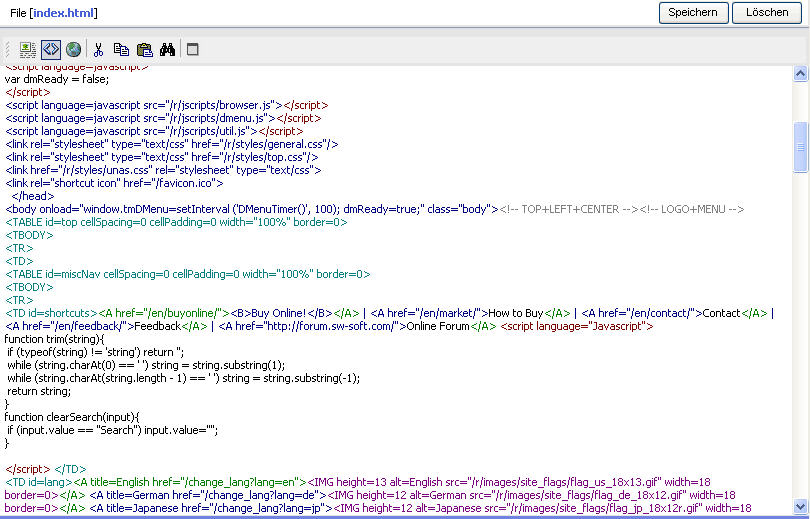Image resolution: width=810 pixels, height=519 pixels.
Task: Open the browser preview globe icon
Action: pos(73,49)
